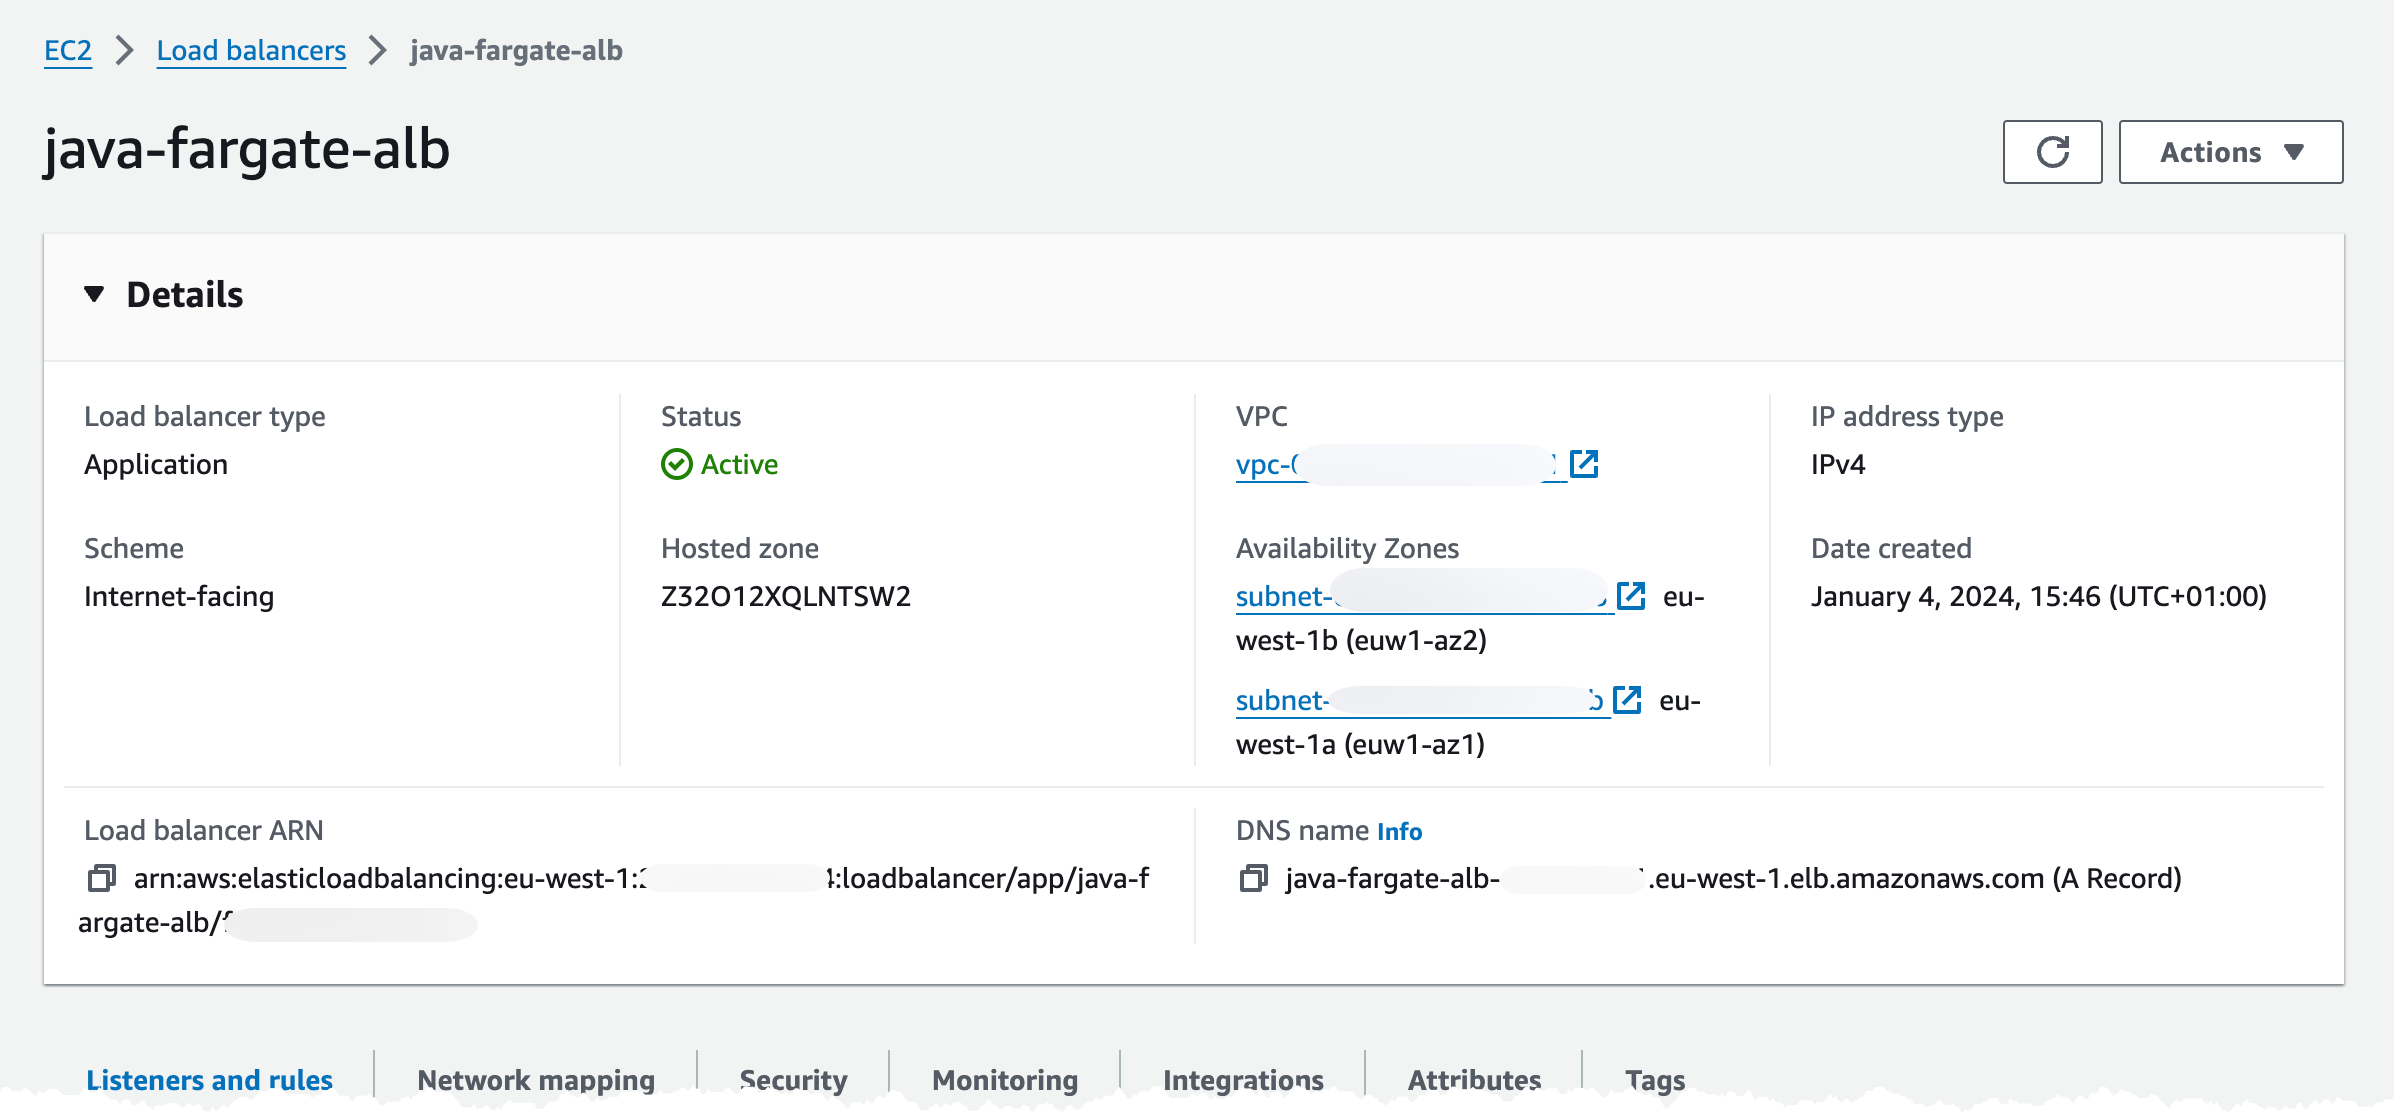Image resolution: width=2394 pixels, height=1114 pixels.
Task: Collapse the Details section
Action: click(x=94, y=294)
